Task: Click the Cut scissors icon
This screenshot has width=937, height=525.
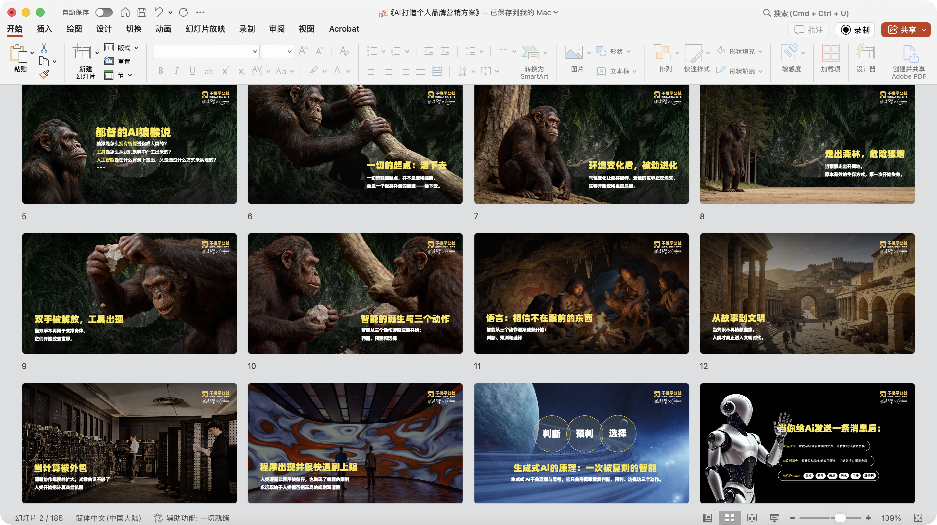Action: tap(44, 48)
